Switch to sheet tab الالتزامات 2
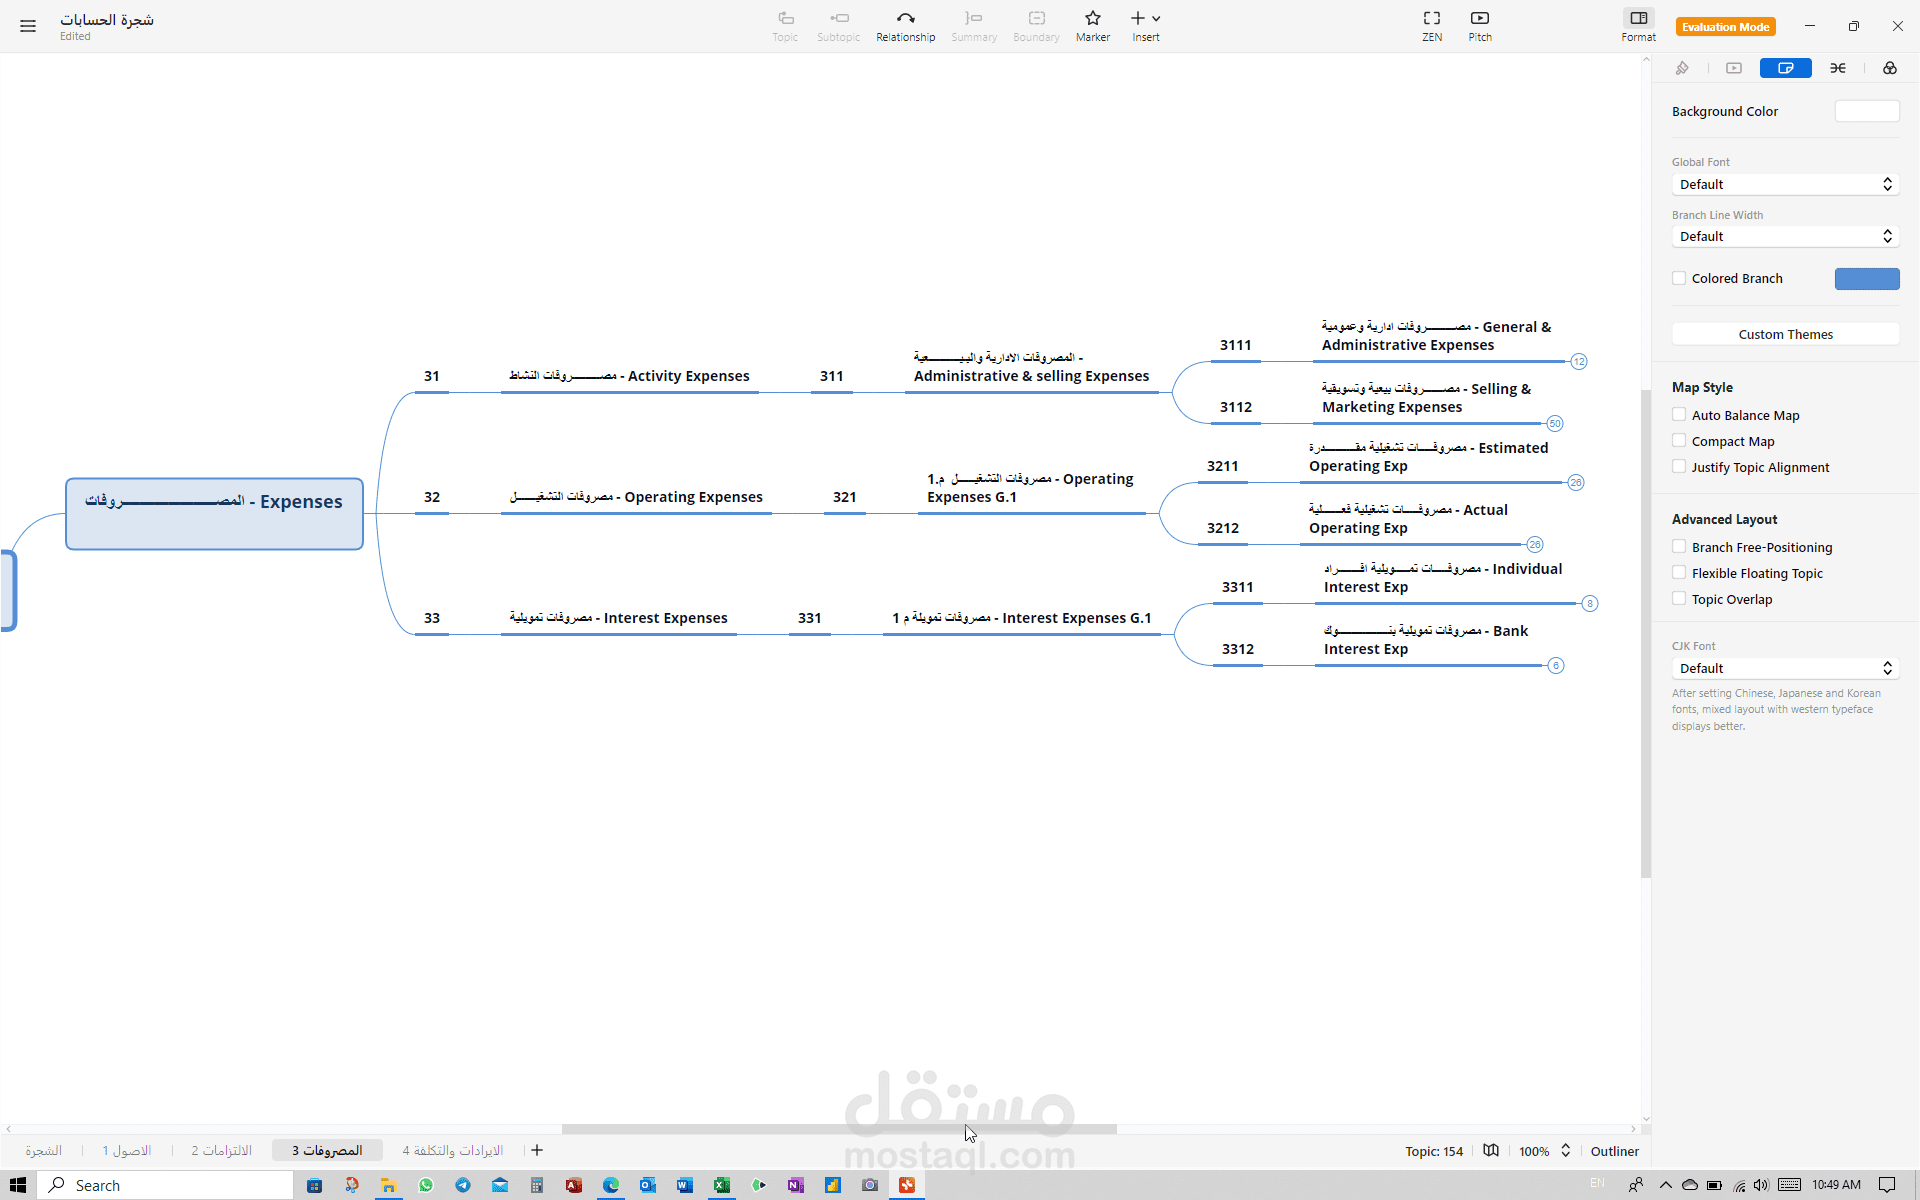Viewport: 1920px width, 1200px height. (x=222, y=1151)
